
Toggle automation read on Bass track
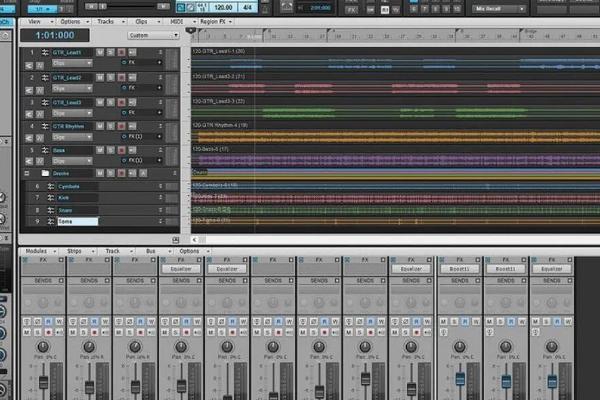(29, 161)
